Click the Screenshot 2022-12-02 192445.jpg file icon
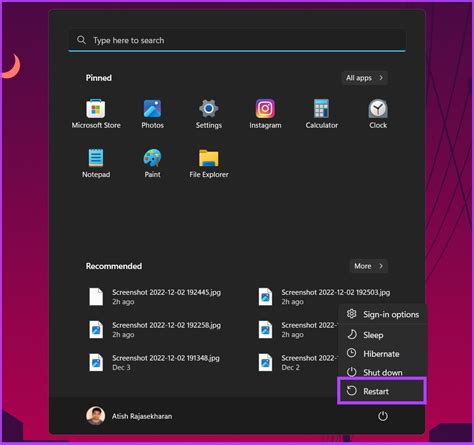Viewport: 474px width, 445px height. (96, 297)
